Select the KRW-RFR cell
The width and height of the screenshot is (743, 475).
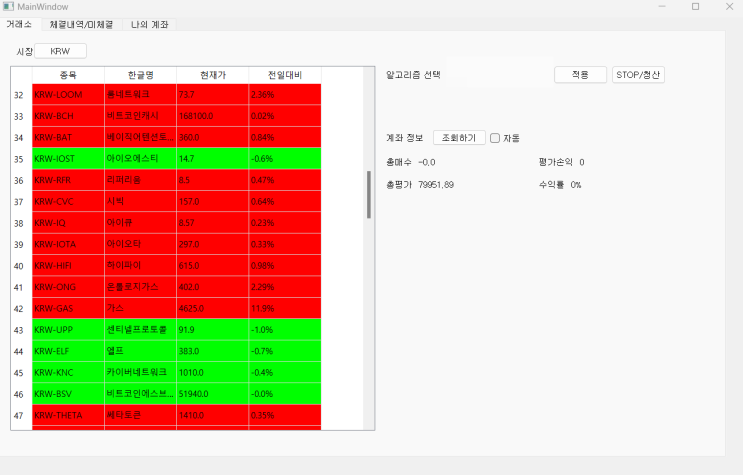click(68, 180)
